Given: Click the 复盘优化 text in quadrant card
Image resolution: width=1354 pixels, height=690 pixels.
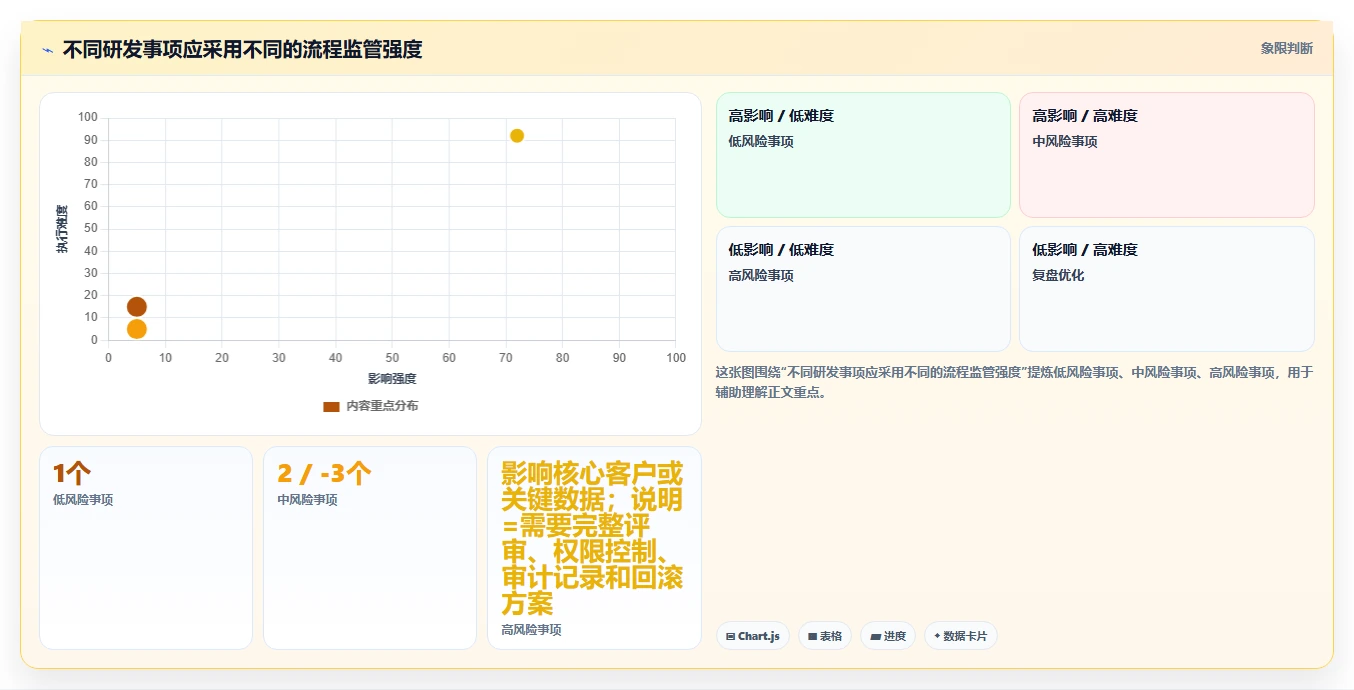Looking at the screenshot, I should click(x=1058, y=275).
